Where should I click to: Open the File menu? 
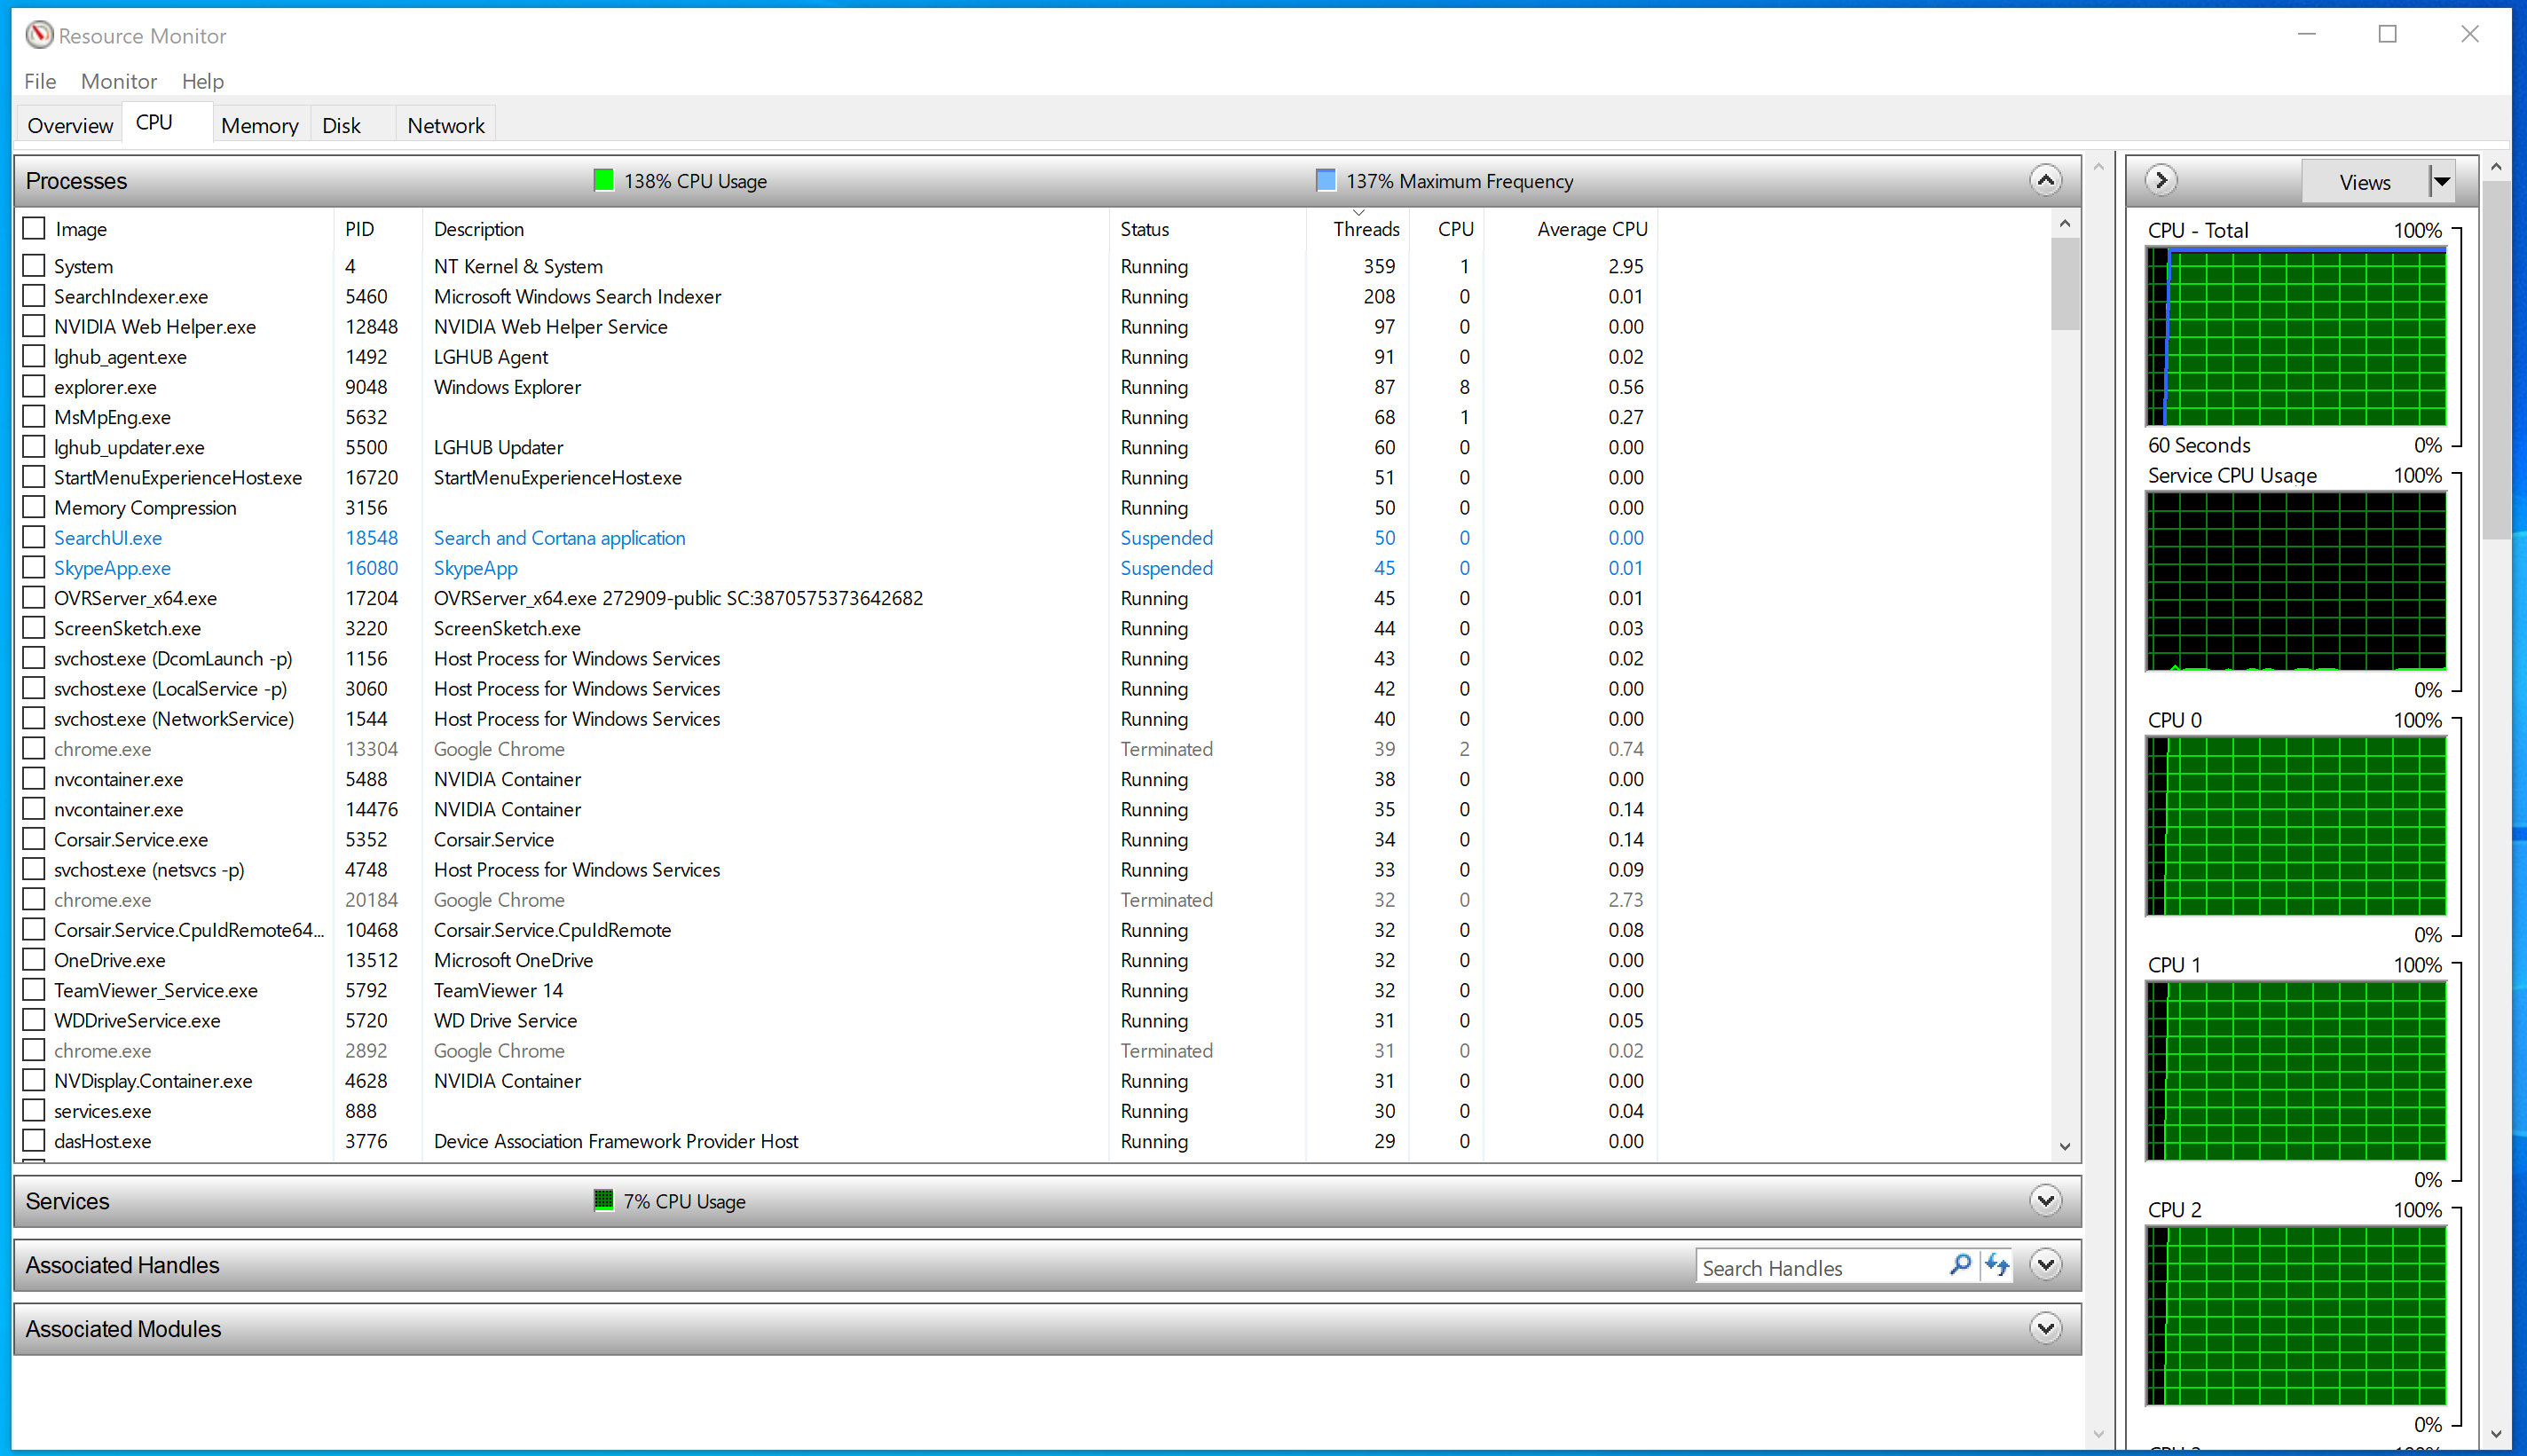coord(40,81)
